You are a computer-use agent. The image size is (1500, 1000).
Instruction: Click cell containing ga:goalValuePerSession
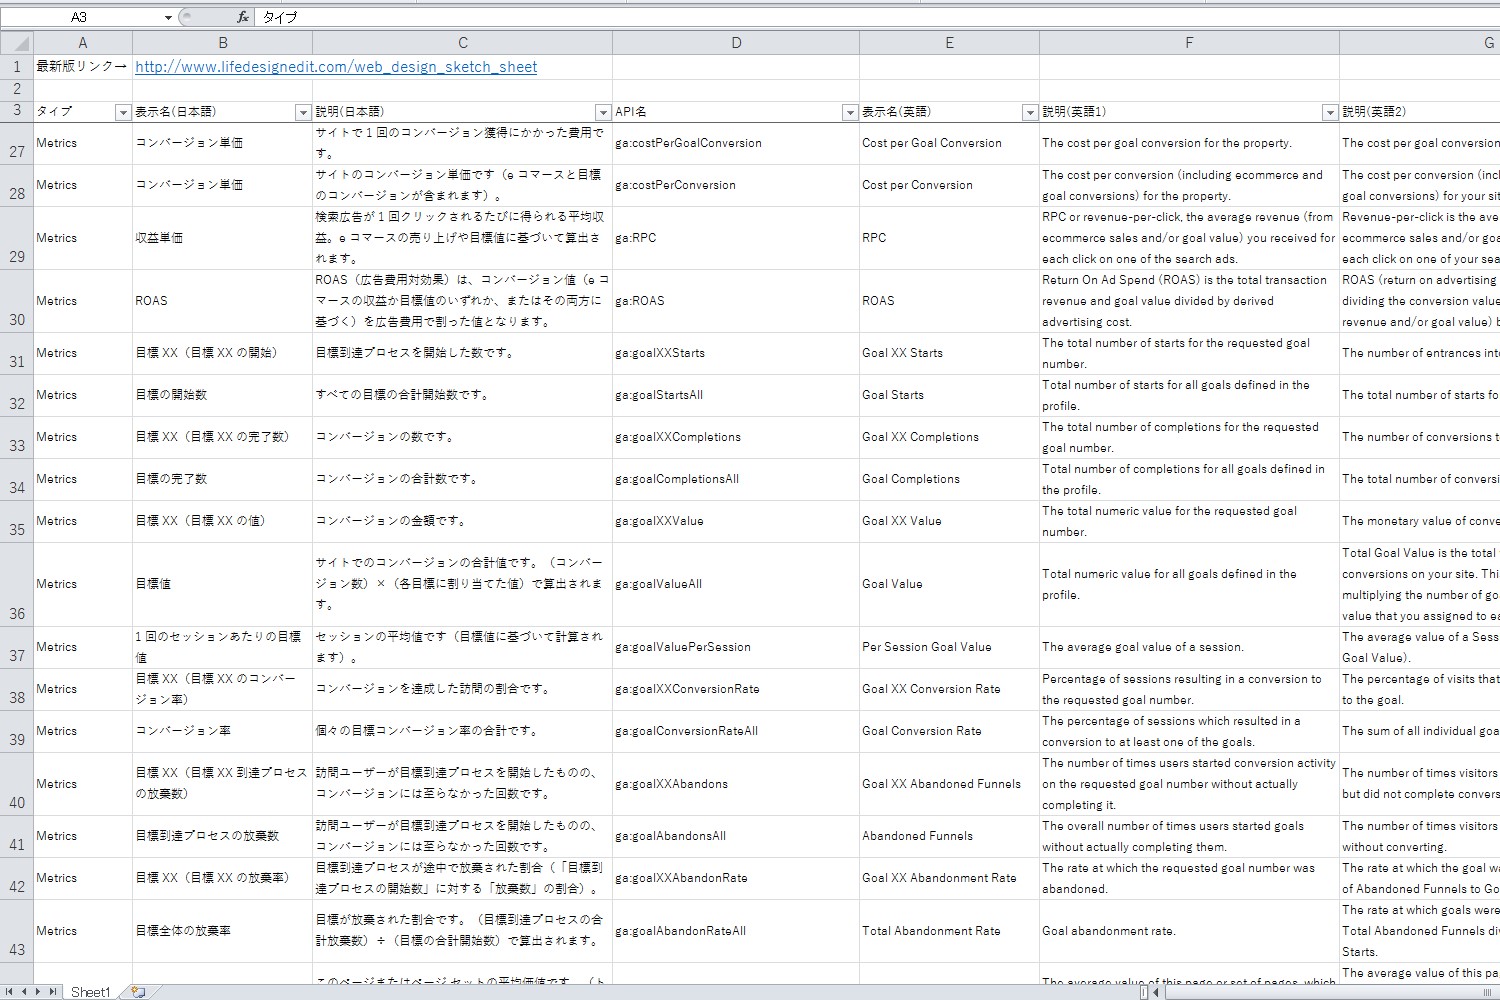point(736,647)
